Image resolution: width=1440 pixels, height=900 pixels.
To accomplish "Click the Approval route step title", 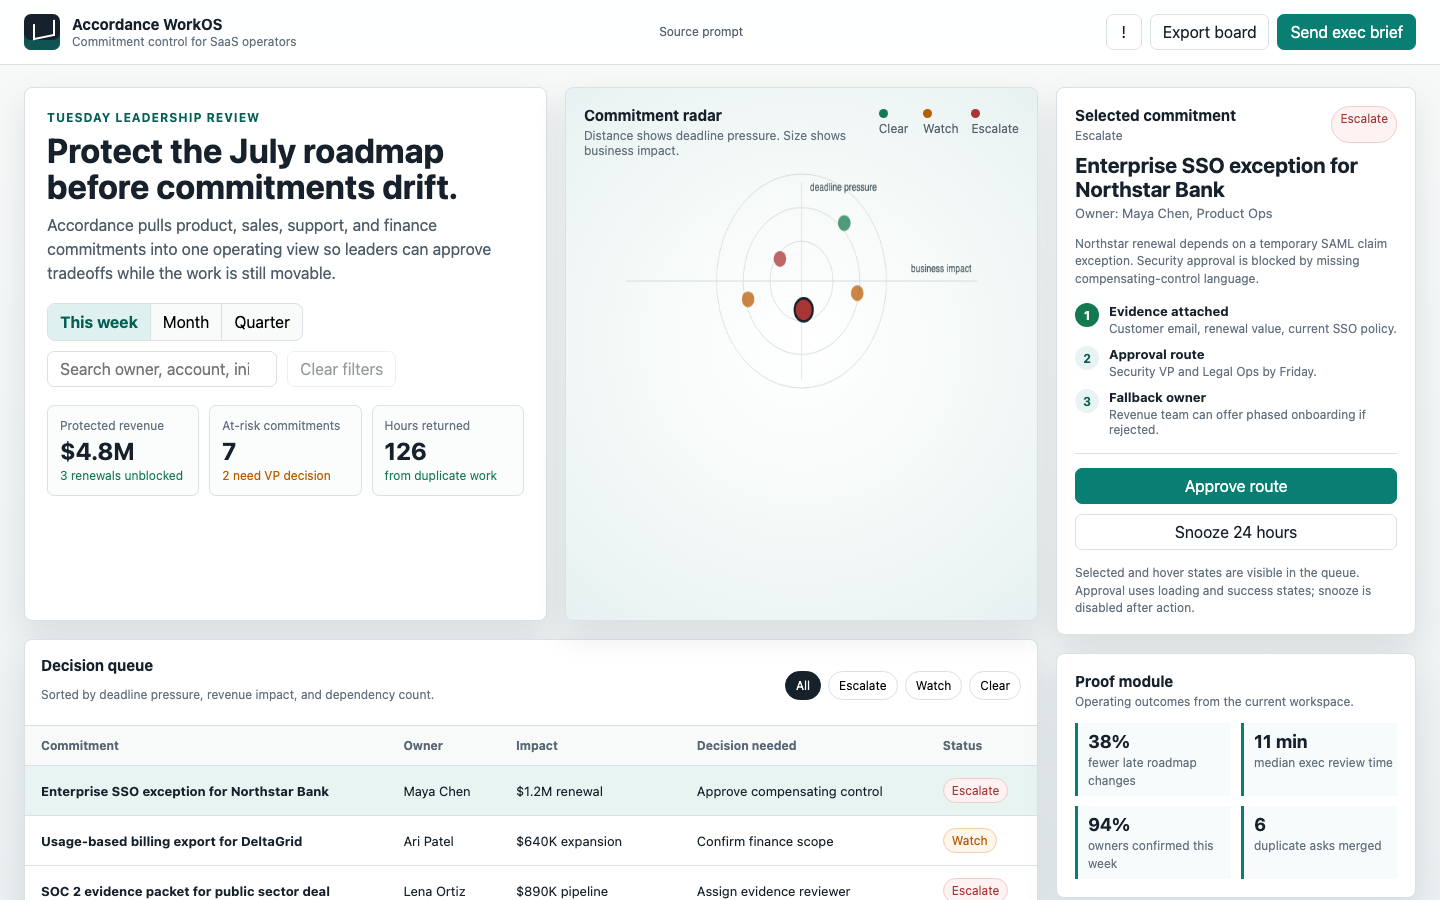I will tap(1156, 355).
